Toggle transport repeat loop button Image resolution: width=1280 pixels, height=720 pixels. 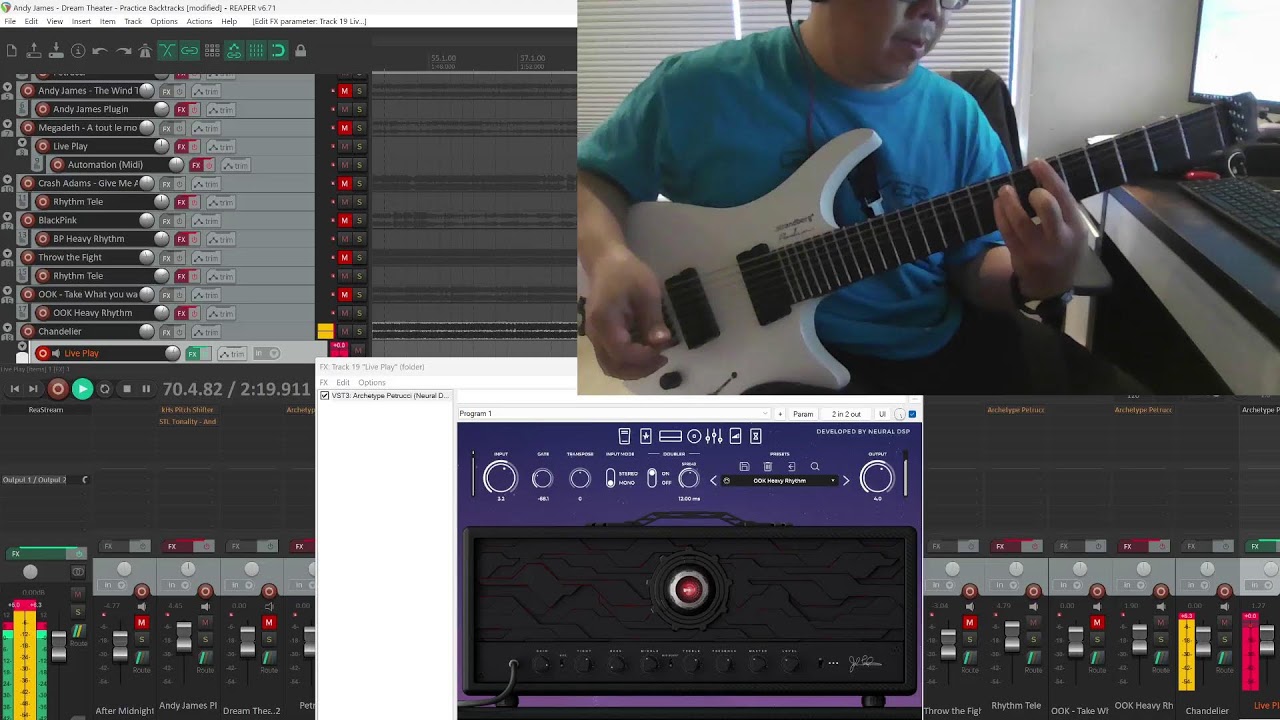pyautogui.click(x=104, y=389)
